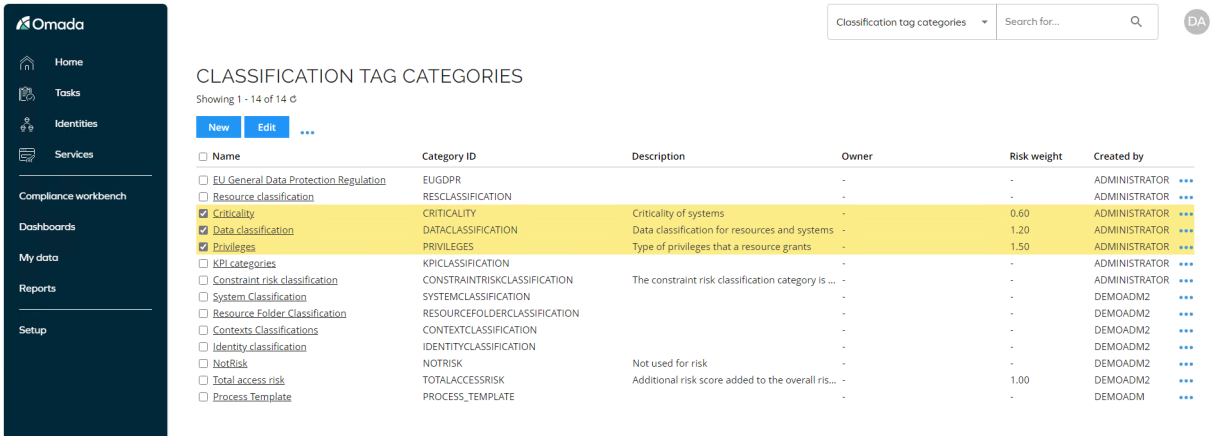Viewport: 1220px width, 436px height.
Task: Click the Home icon in sidebar
Action: [x=27, y=62]
